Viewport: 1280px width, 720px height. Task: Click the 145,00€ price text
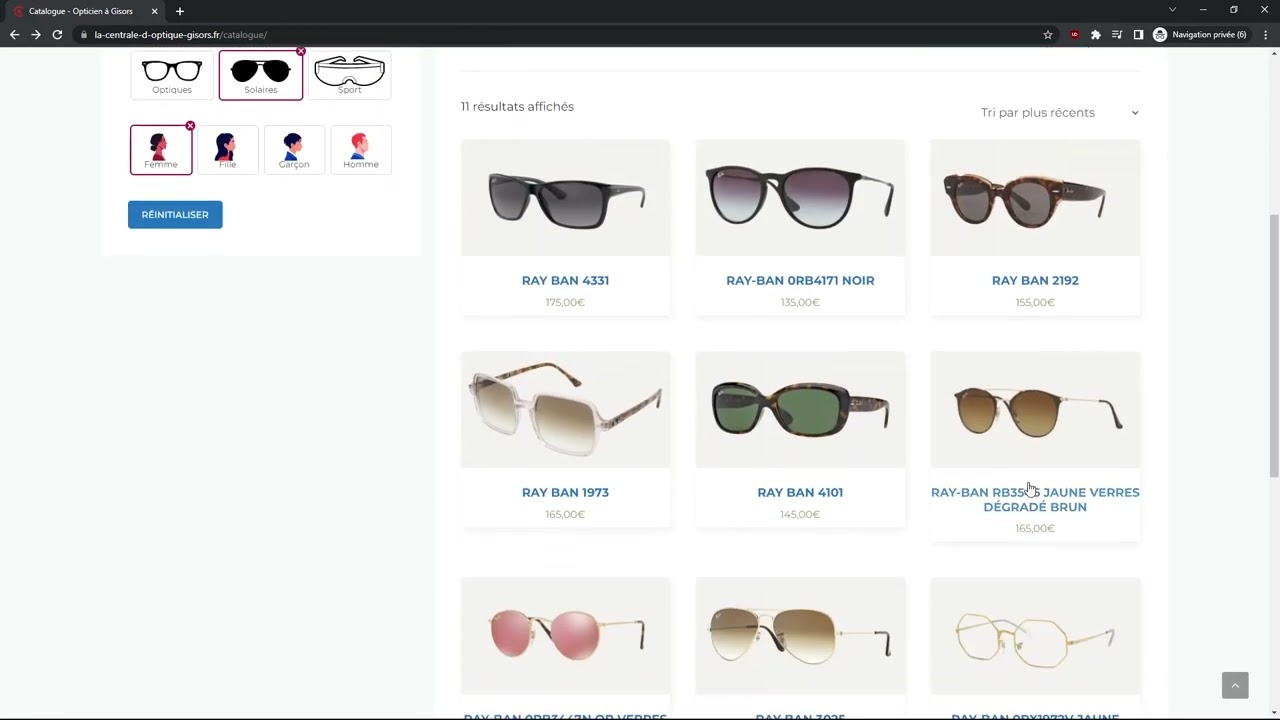[x=800, y=515]
